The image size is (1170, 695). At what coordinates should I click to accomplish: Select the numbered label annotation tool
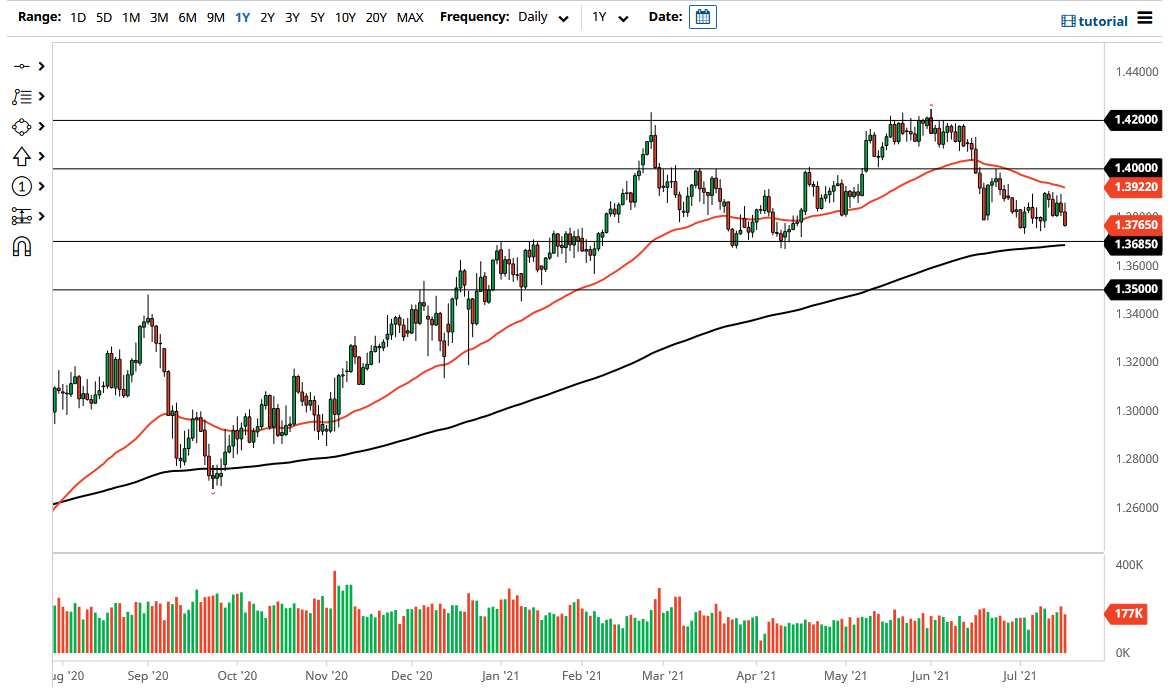click(20, 186)
